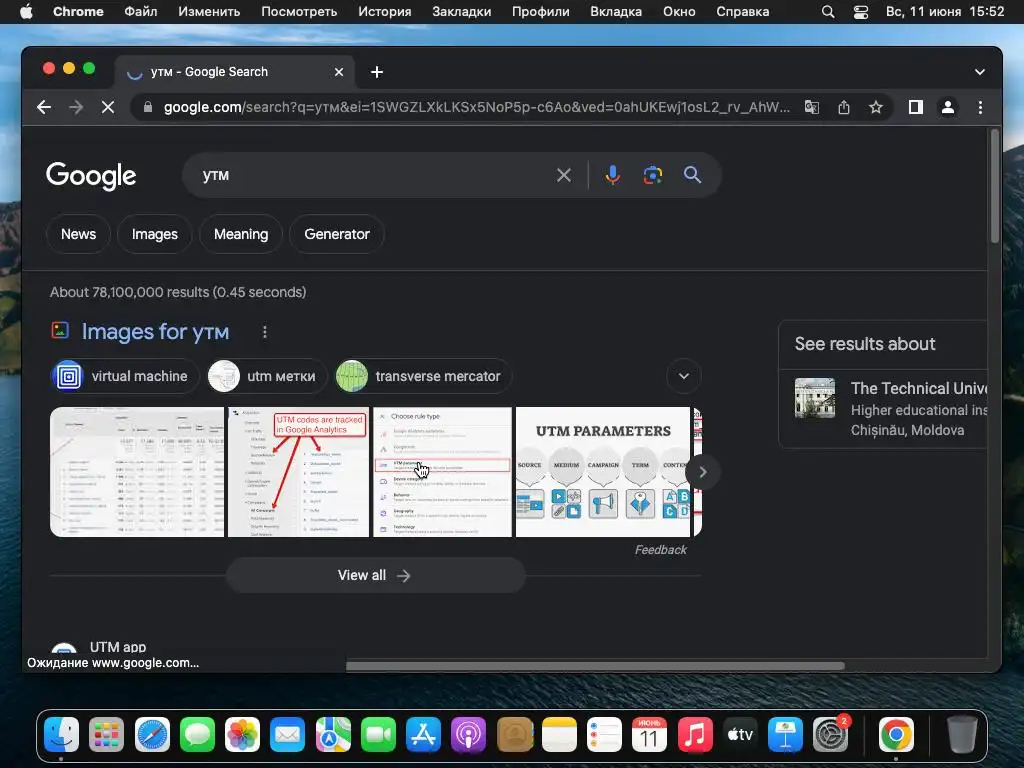Viewport: 1024px width, 768px height.
Task: Toggle Chrome side panel
Action: tap(916, 107)
